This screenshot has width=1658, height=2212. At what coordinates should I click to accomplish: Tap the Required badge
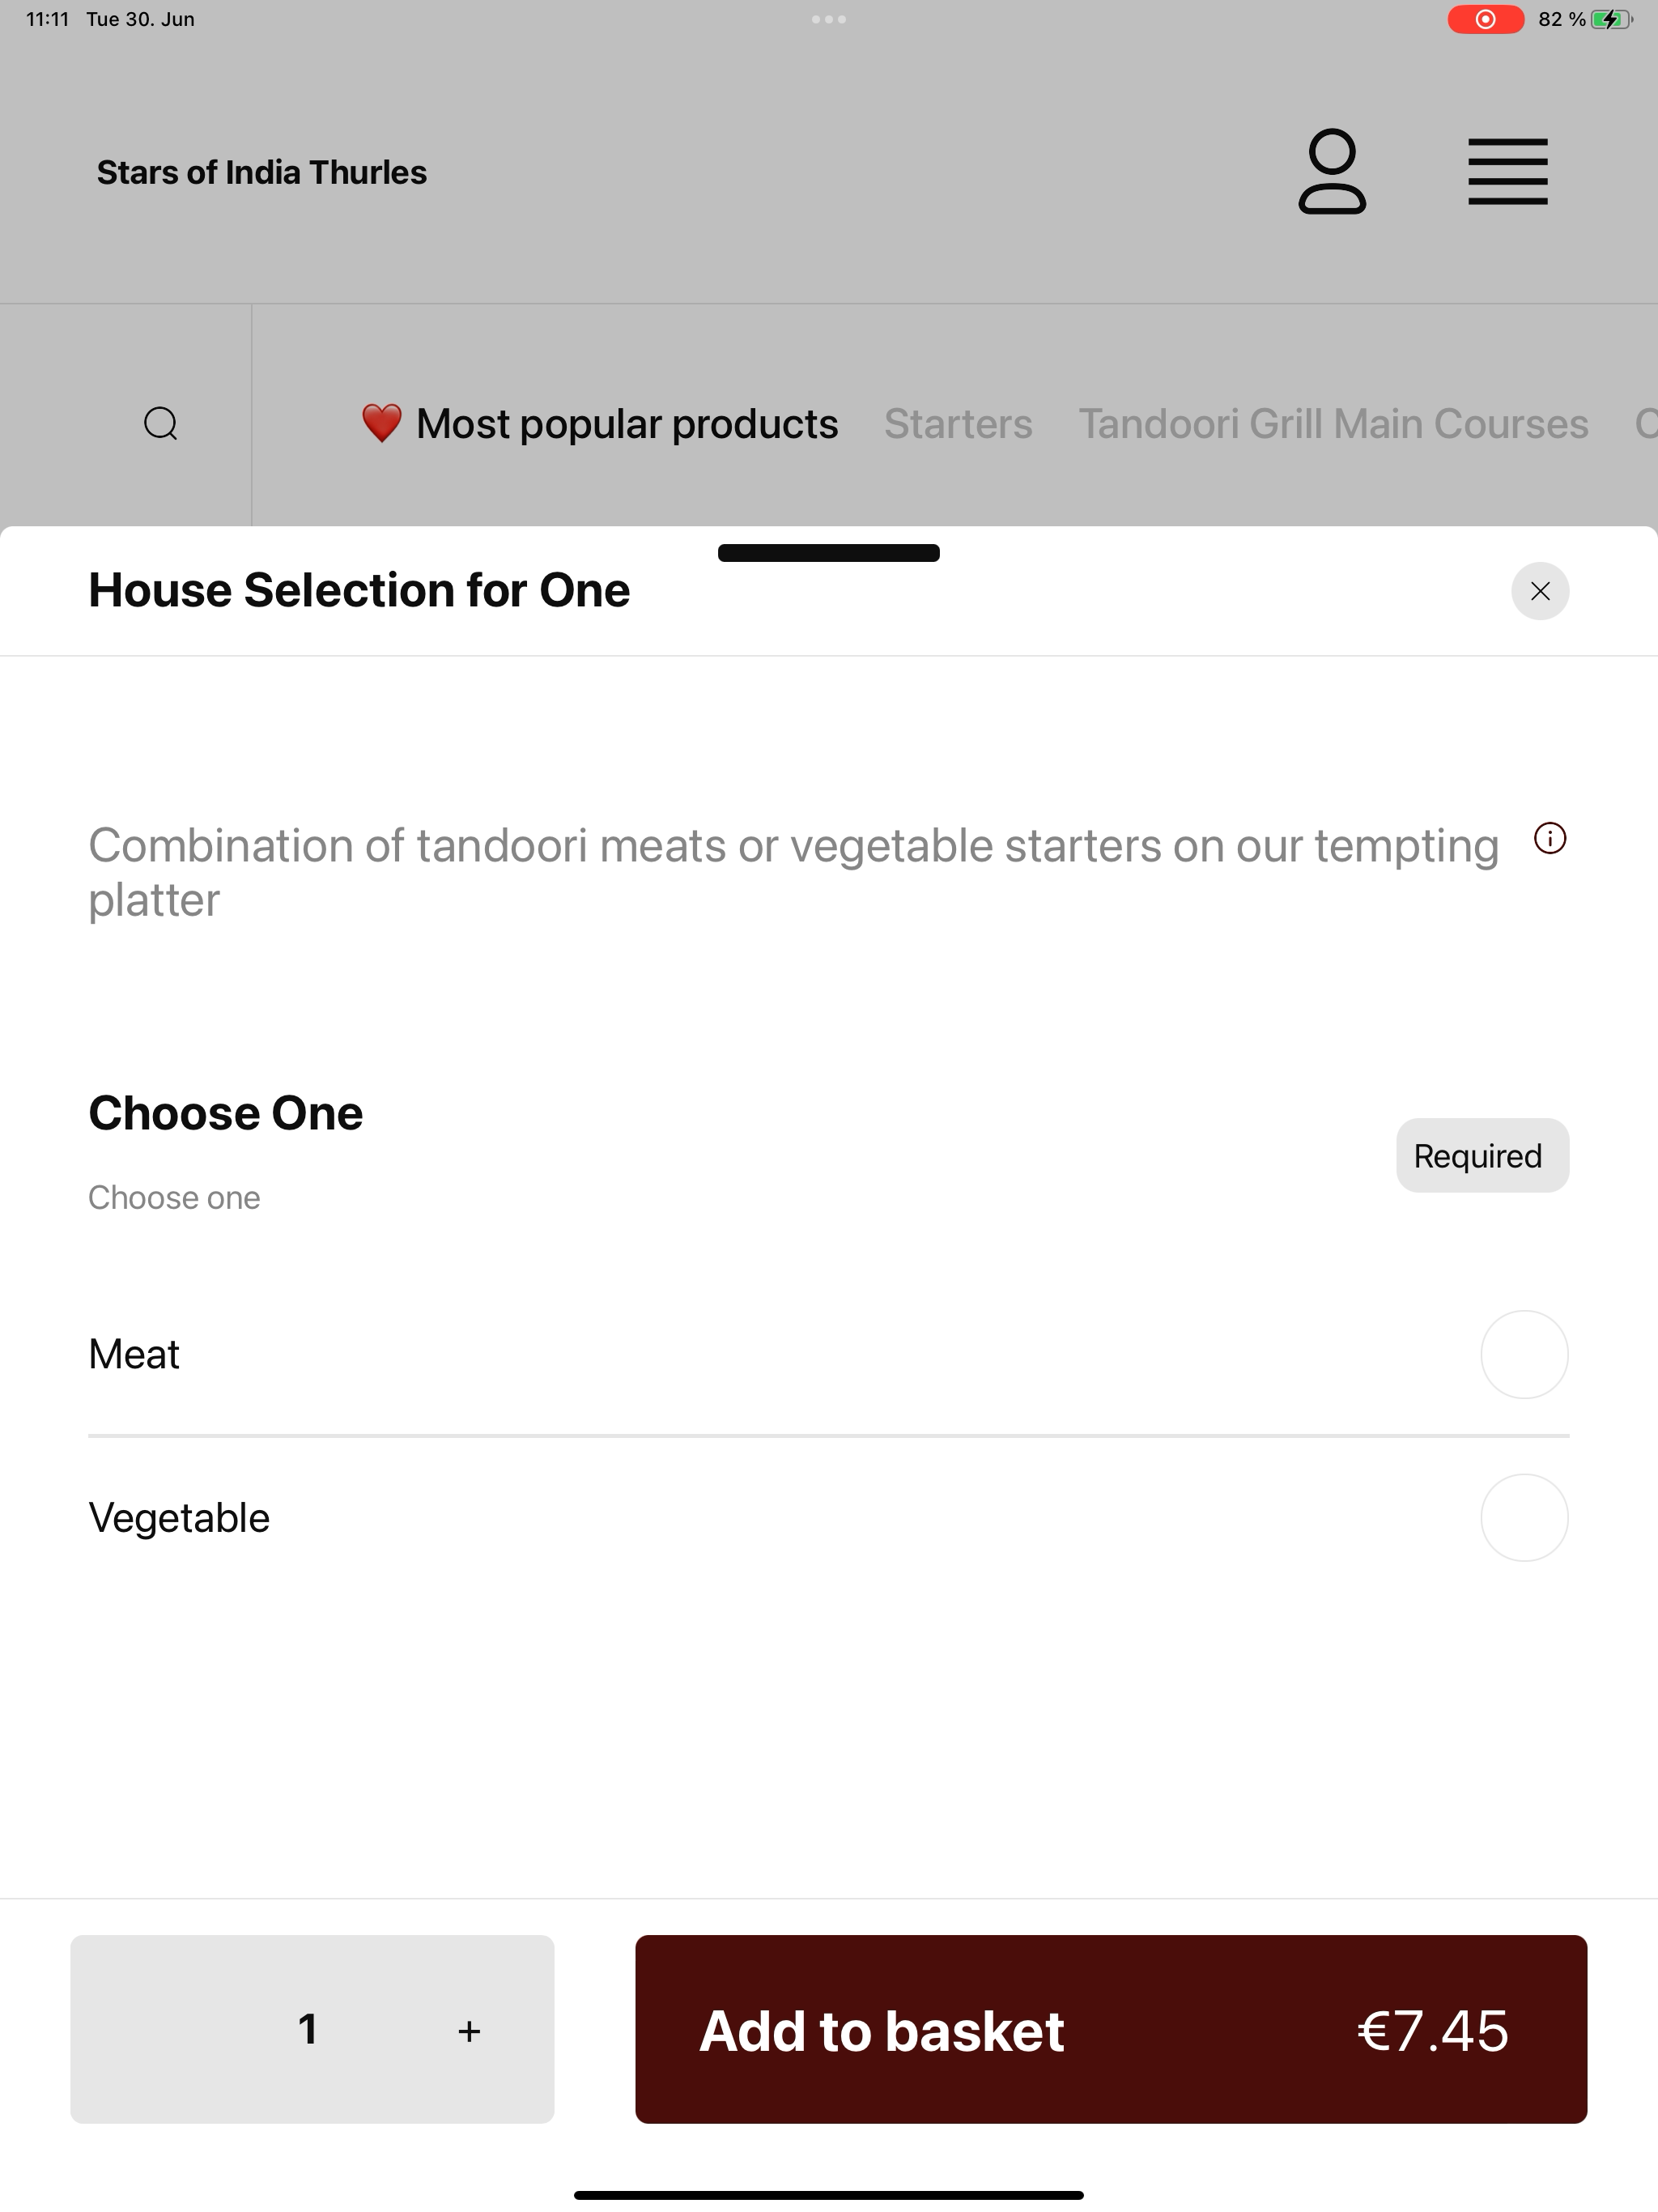1482,1155
